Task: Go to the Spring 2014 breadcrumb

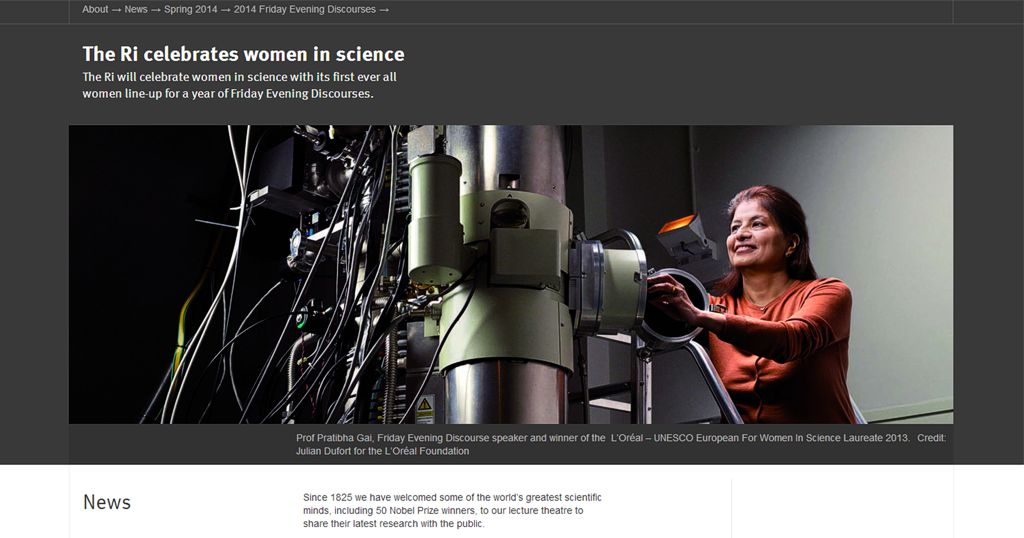Action: tap(192, 10)
